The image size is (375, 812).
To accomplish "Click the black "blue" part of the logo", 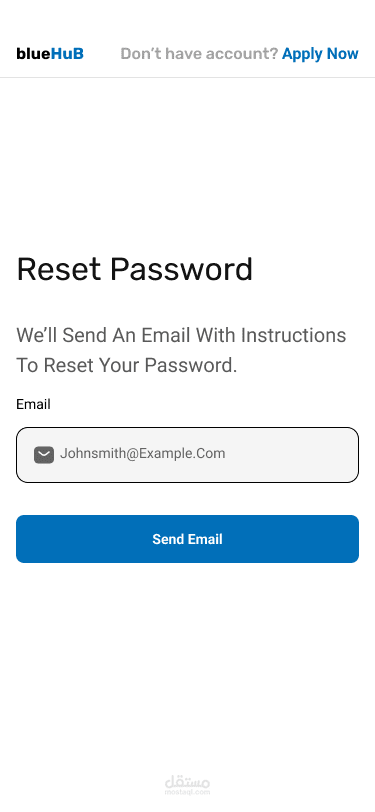I will pyautogui.click(x=33, y=53).
